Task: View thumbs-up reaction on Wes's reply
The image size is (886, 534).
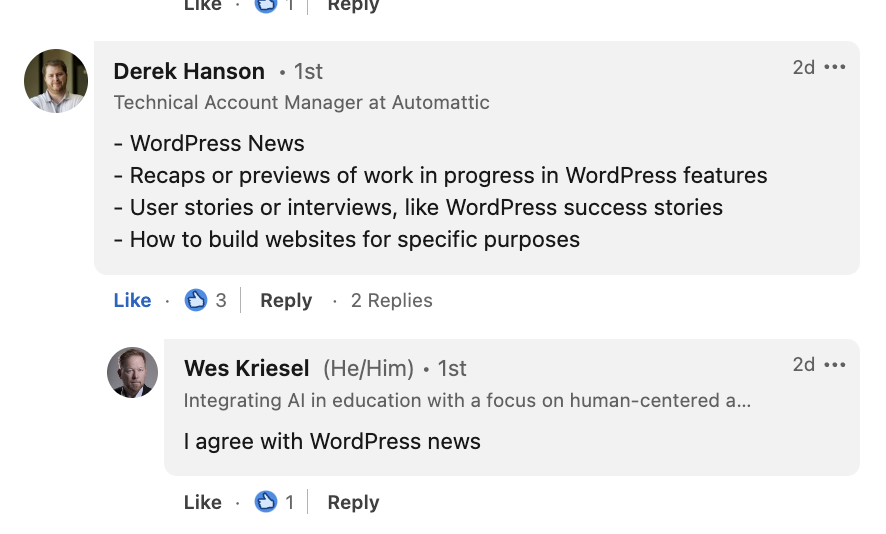Action: click(x=266, y=502)
